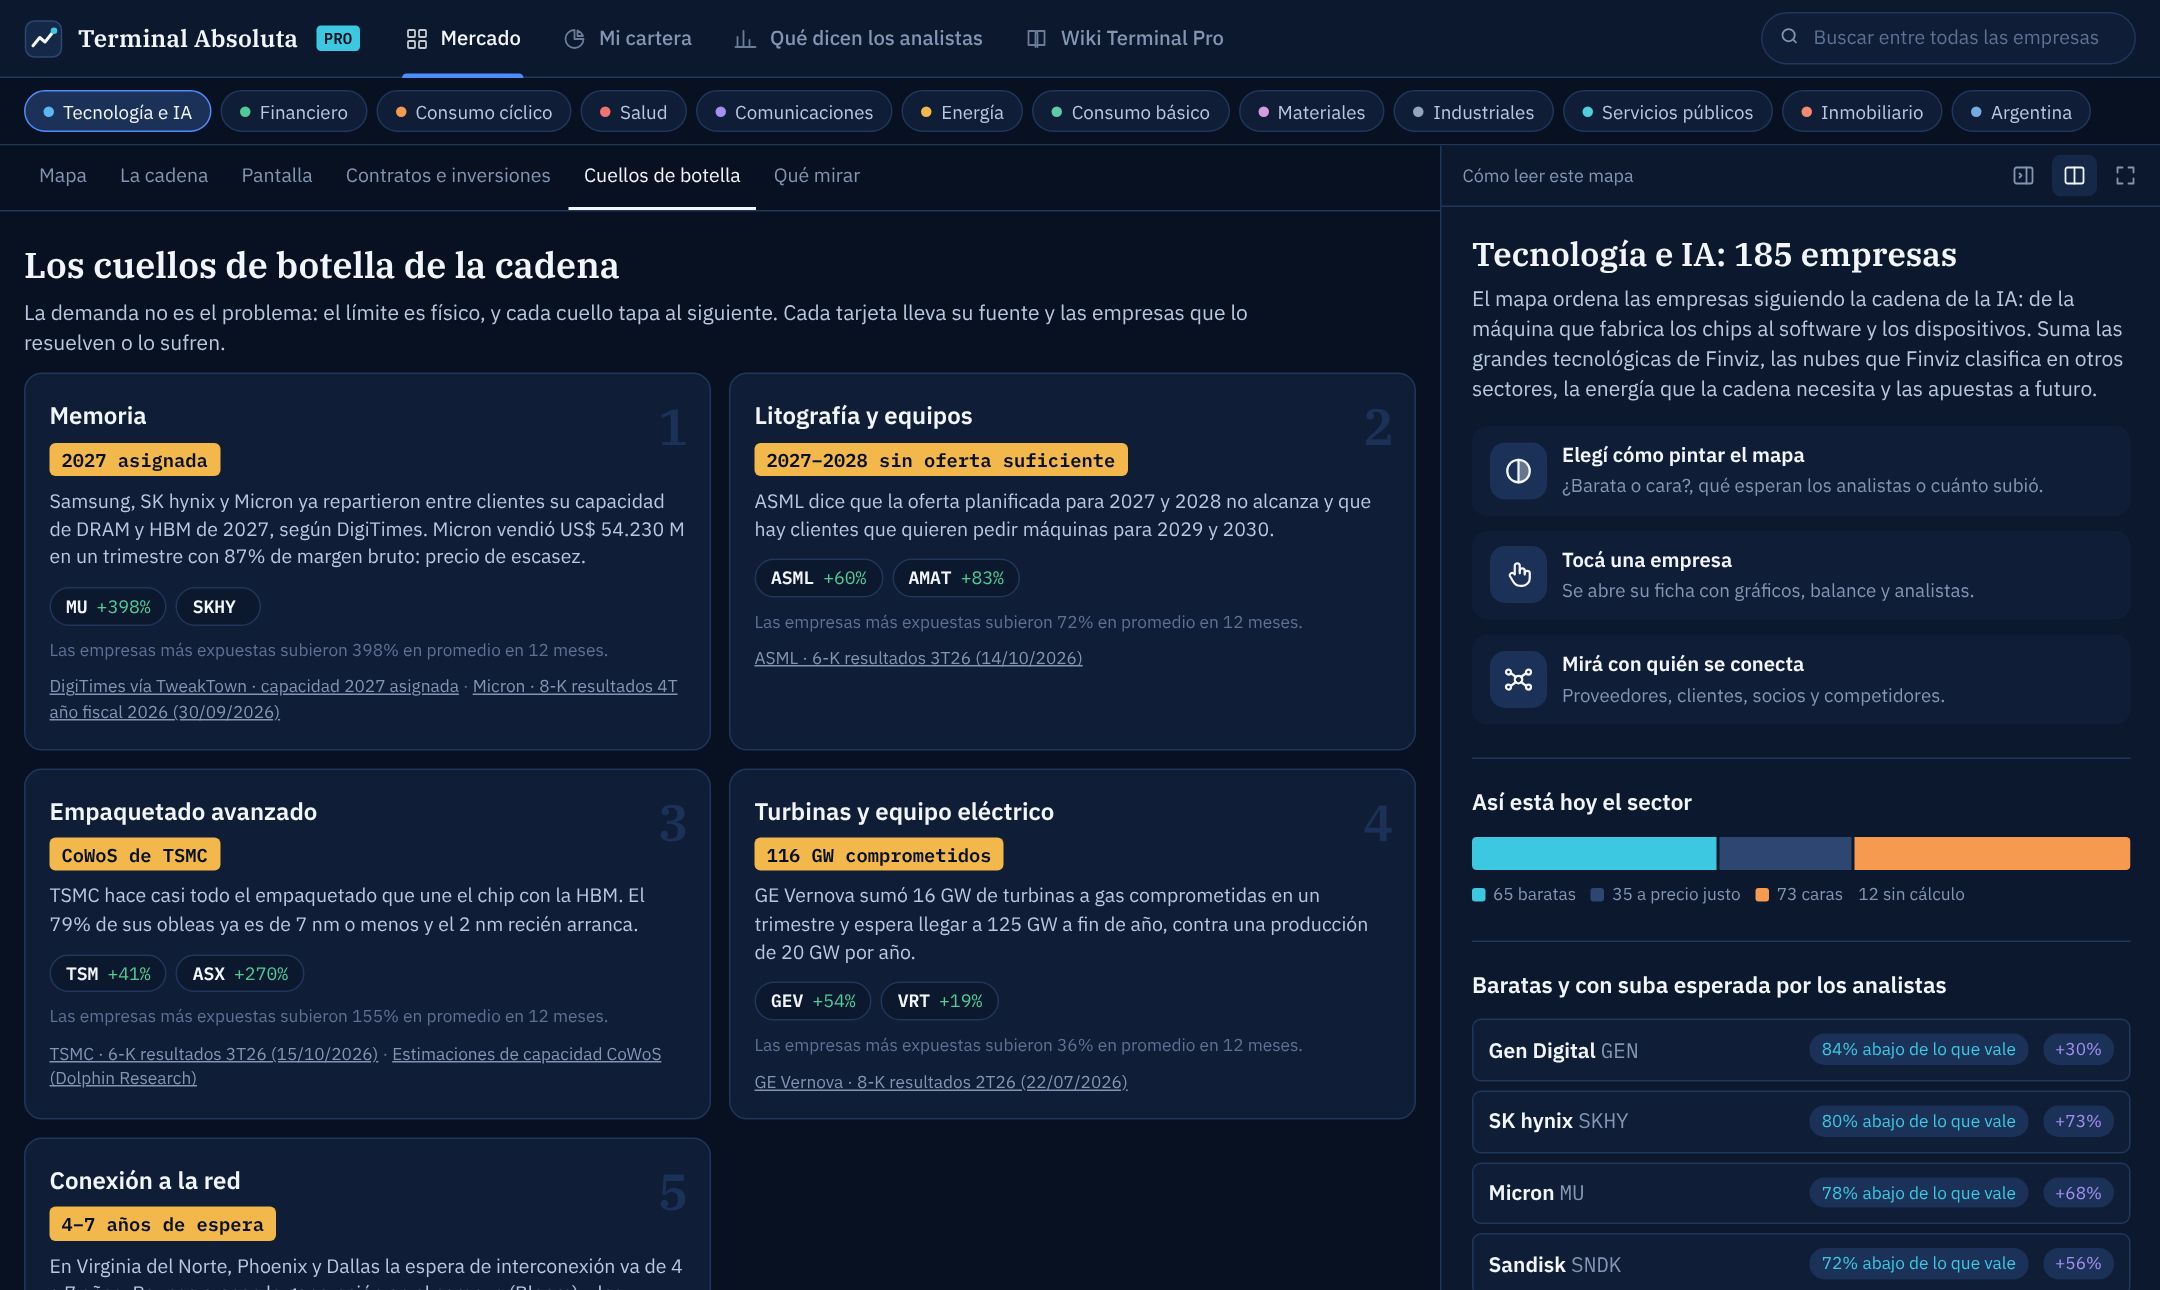2160x1290 pixels.
Task: Click the GEV +54% ticker chip
Action: [813, 1000]
